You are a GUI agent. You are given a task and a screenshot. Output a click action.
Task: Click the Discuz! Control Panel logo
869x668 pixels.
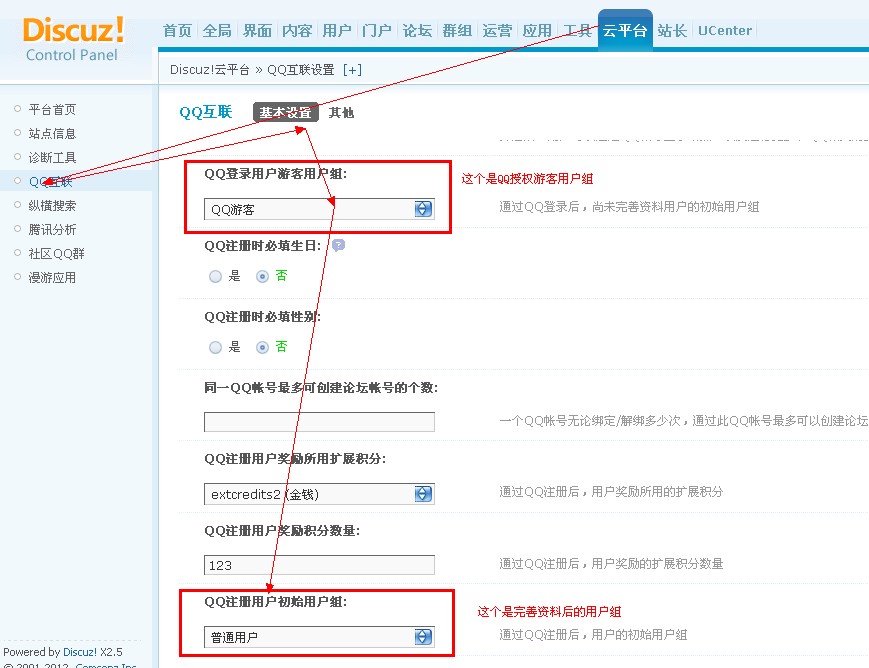coord(73,39)
